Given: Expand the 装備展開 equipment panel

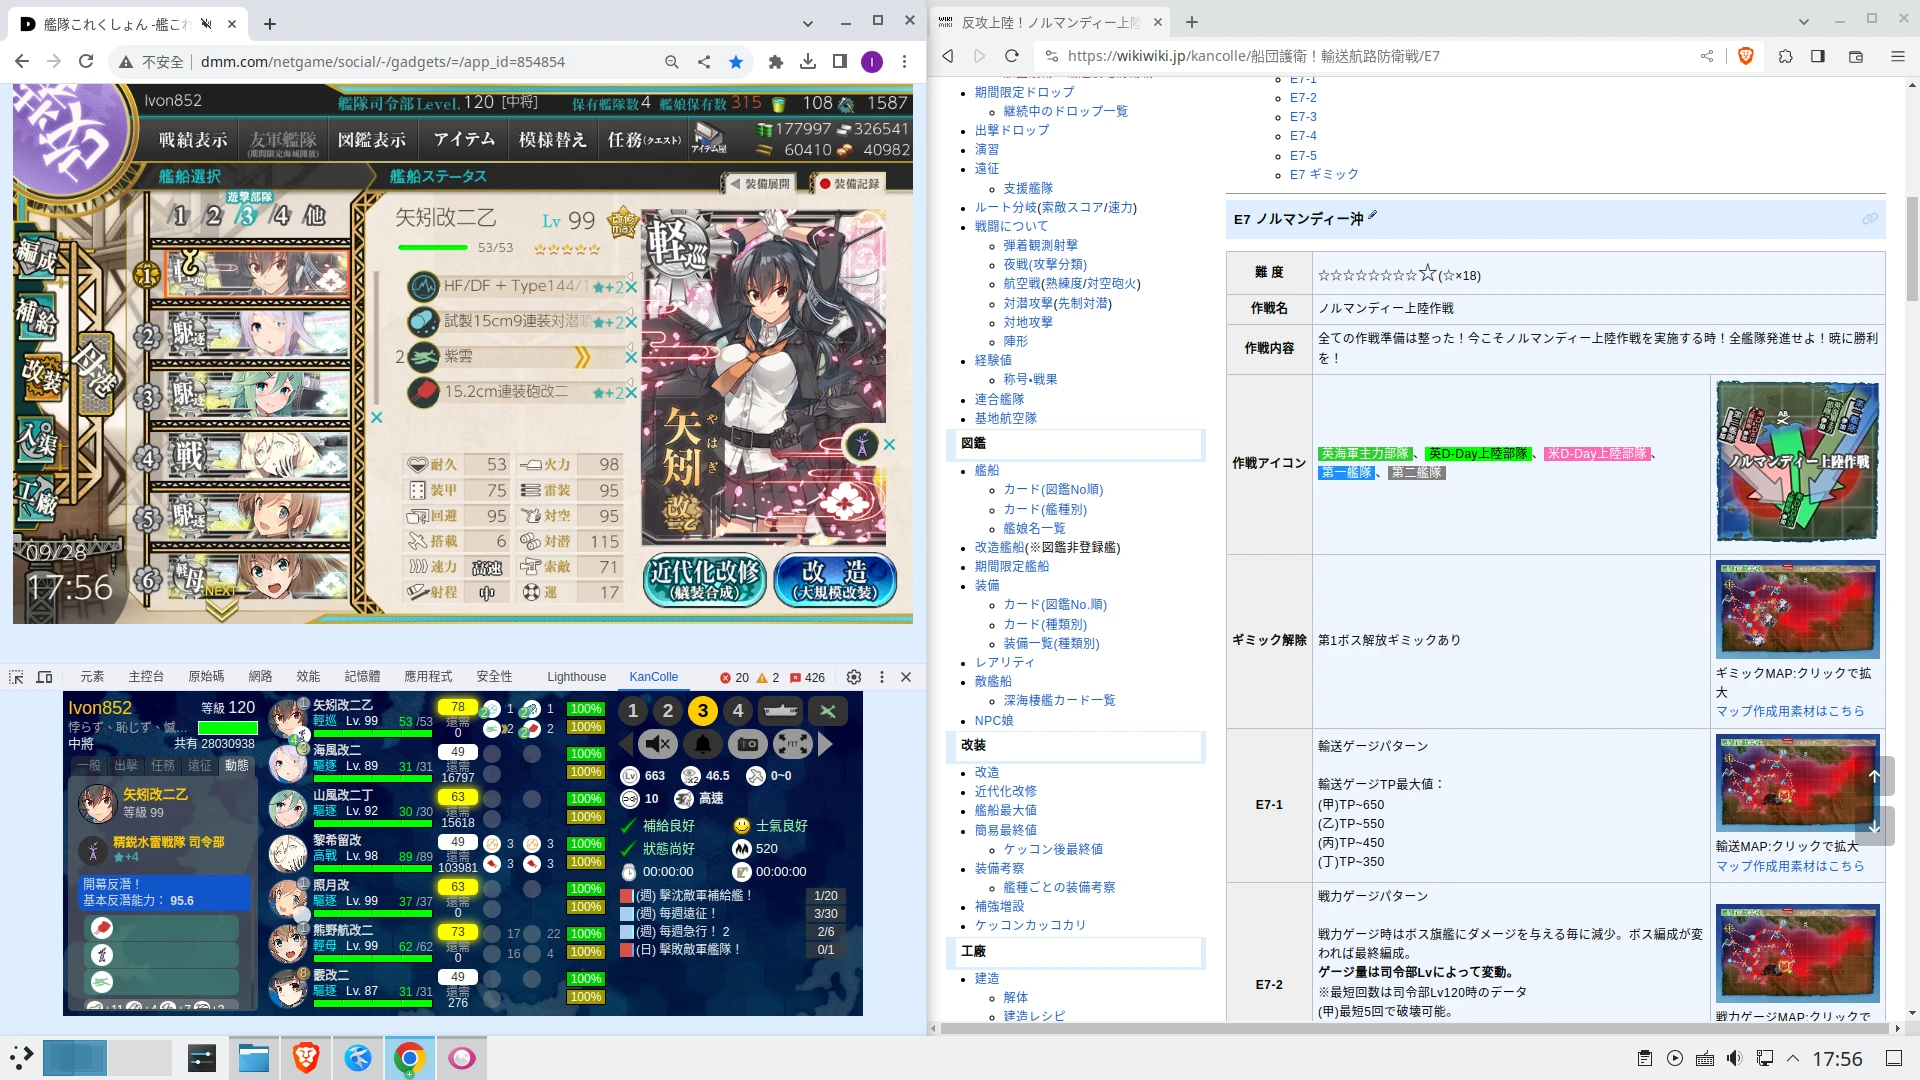Looking at the screenshot, I should click(x=759, y=184).
